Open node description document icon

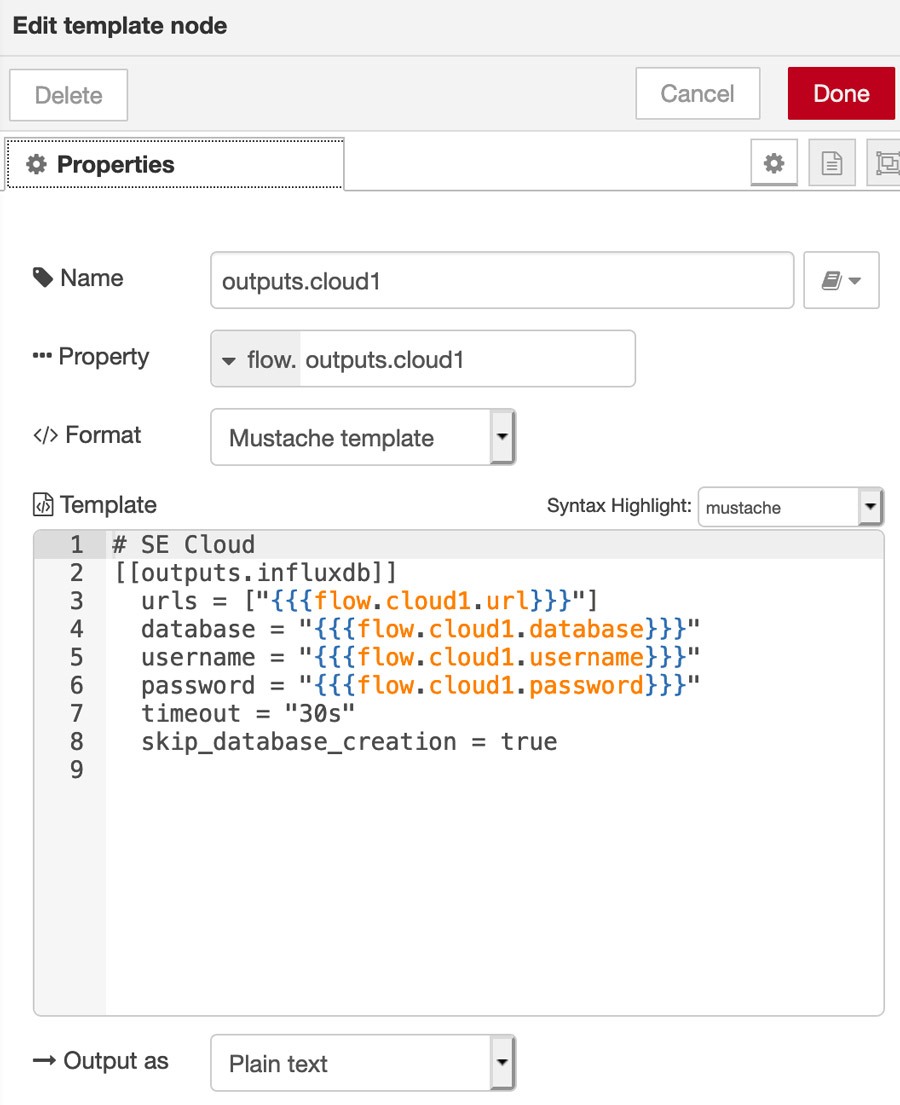[832, 164]
